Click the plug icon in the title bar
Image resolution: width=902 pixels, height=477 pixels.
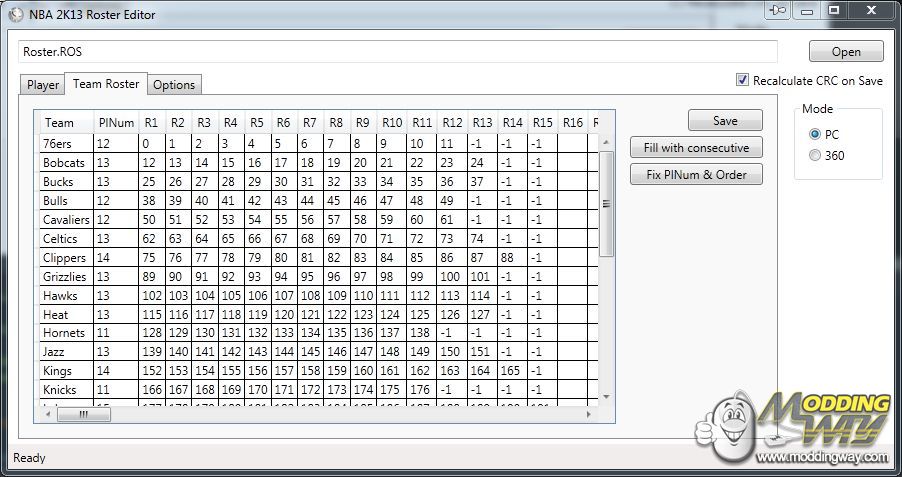pyautogui.click(x=777, y=10)
